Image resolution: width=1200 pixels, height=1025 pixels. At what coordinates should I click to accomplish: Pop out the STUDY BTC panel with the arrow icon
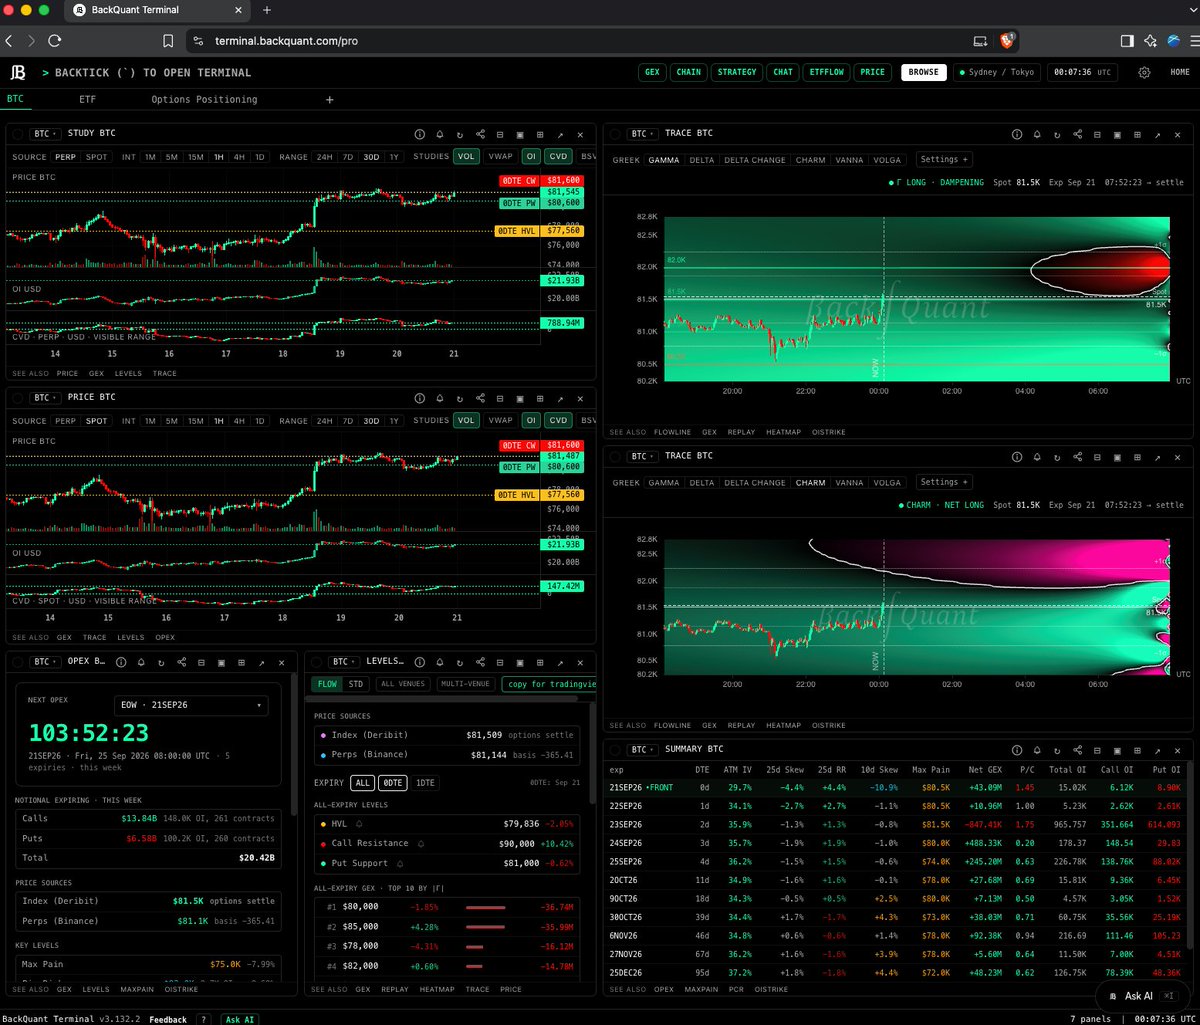(x=560, y=134)
